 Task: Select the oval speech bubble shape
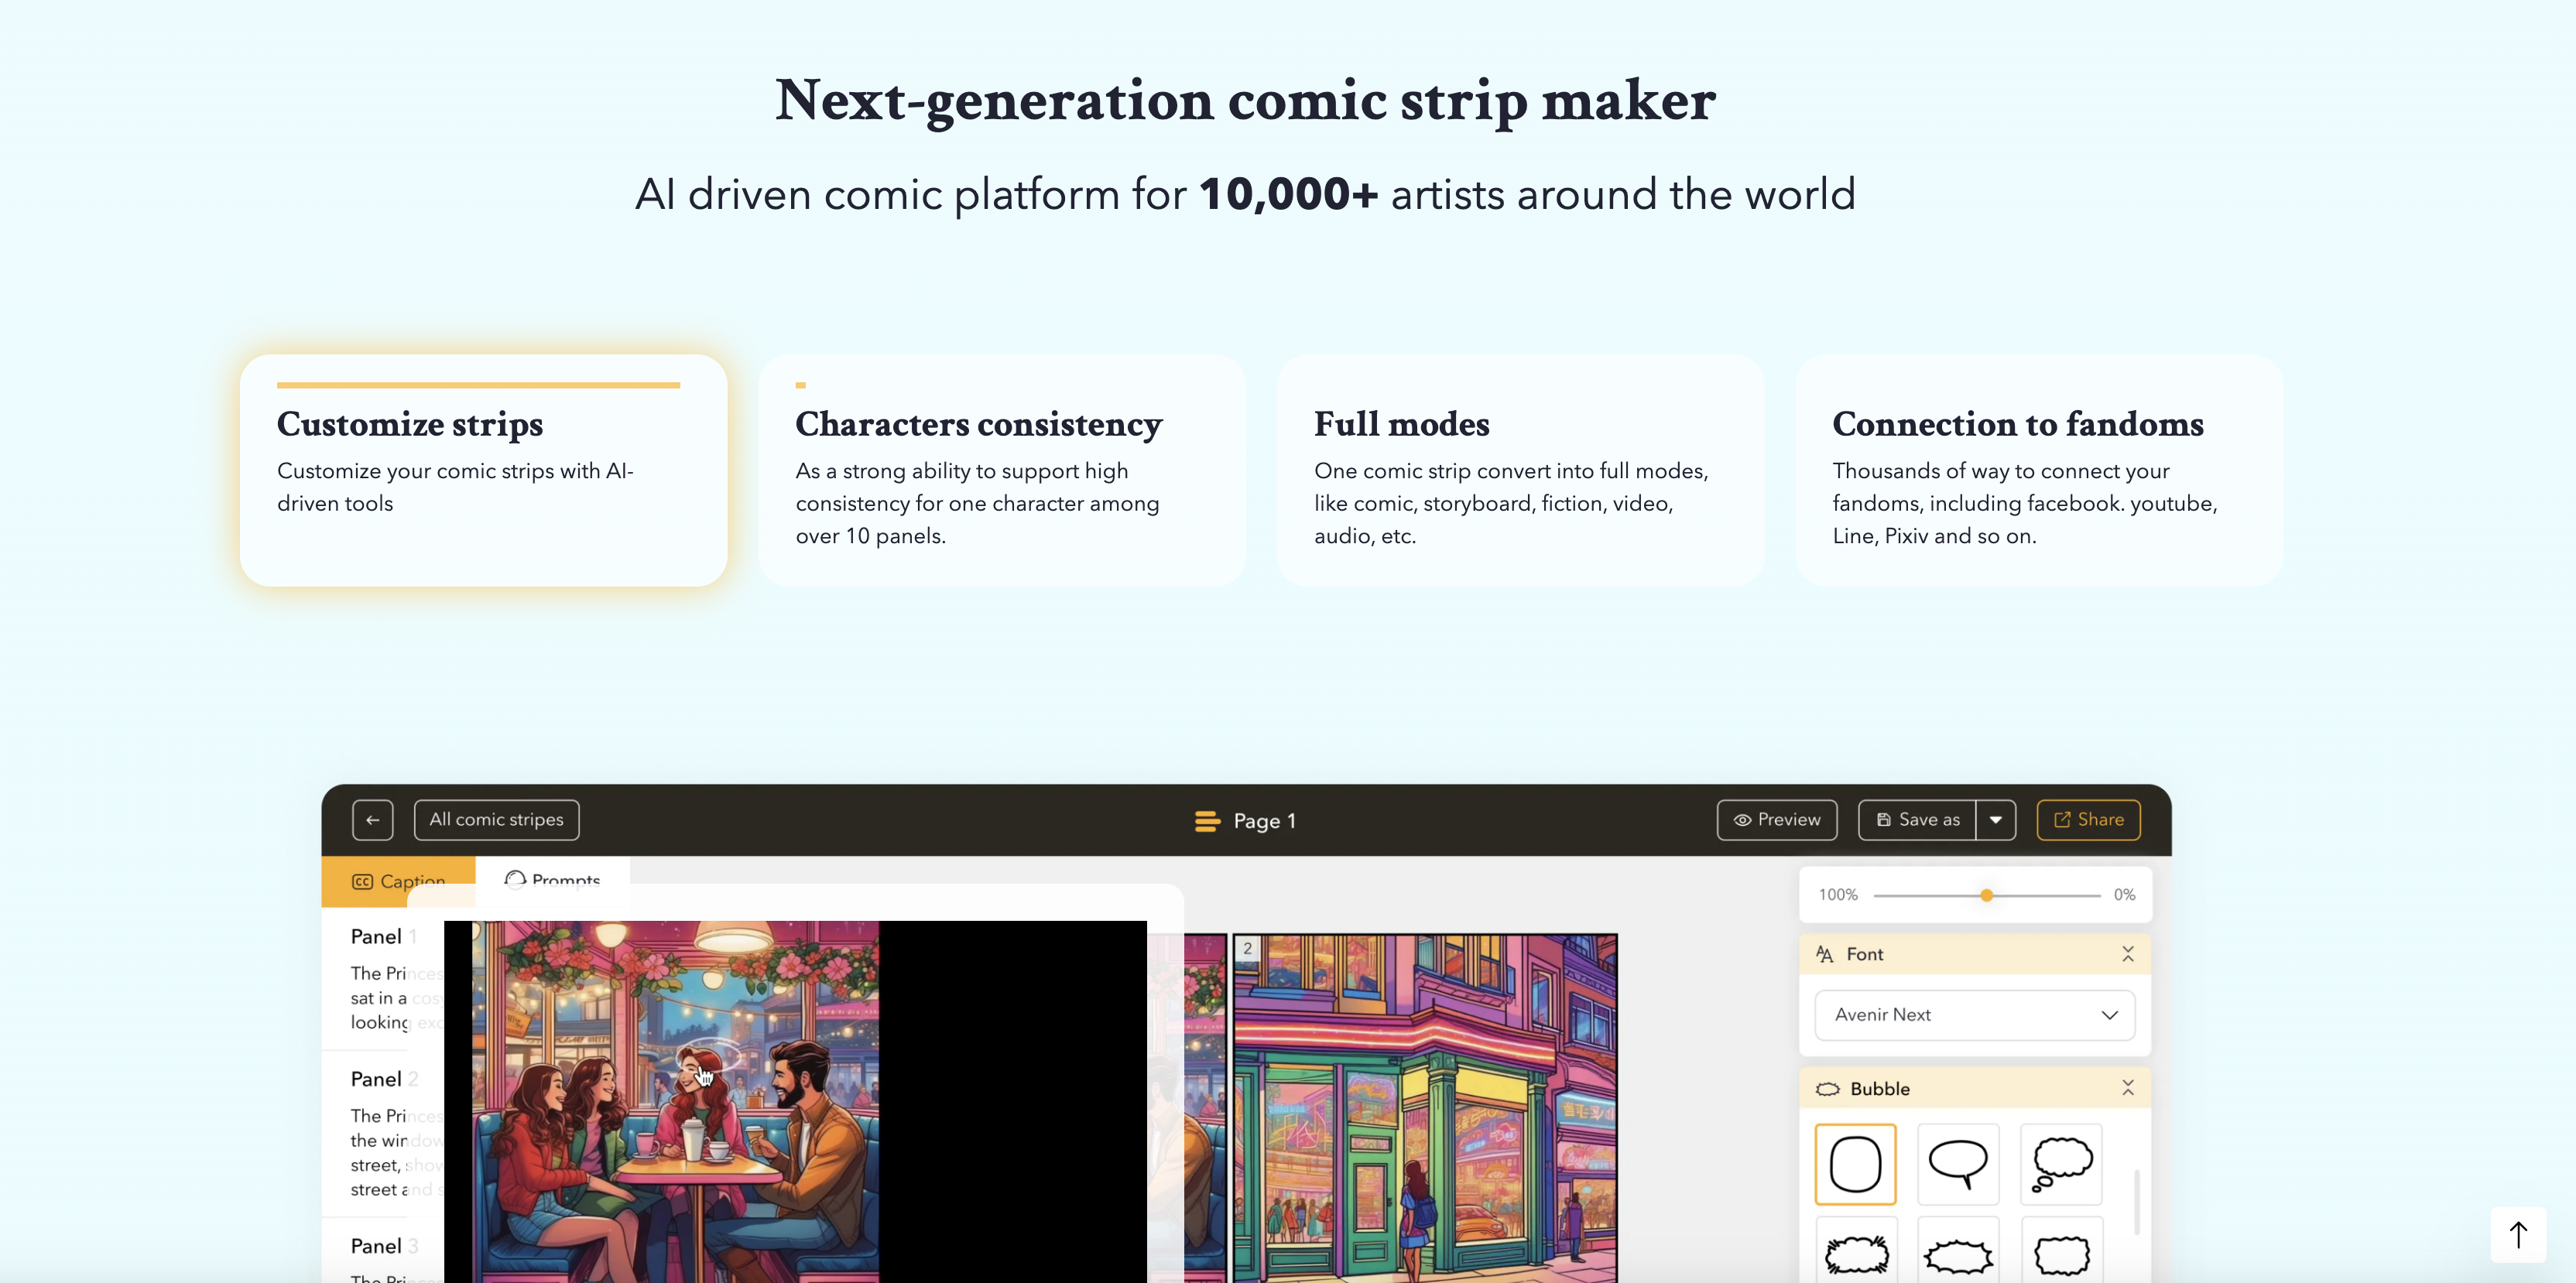click(x=1958, y=1164)
